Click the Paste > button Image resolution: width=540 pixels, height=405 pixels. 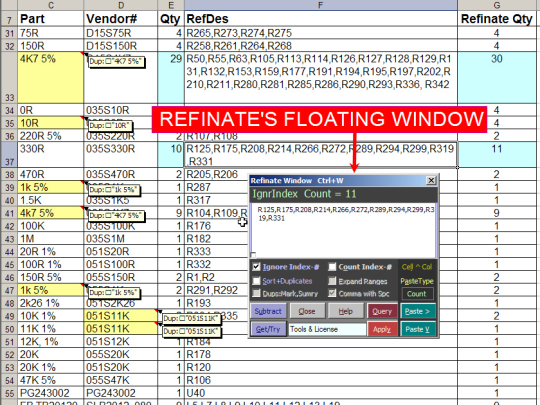coord(417,311)
